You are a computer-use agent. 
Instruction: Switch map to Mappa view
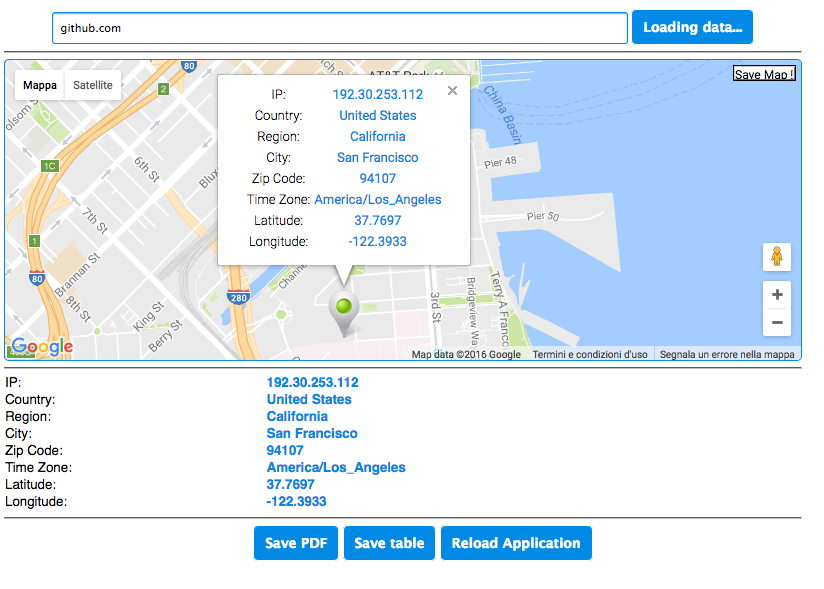pos(40,85)
